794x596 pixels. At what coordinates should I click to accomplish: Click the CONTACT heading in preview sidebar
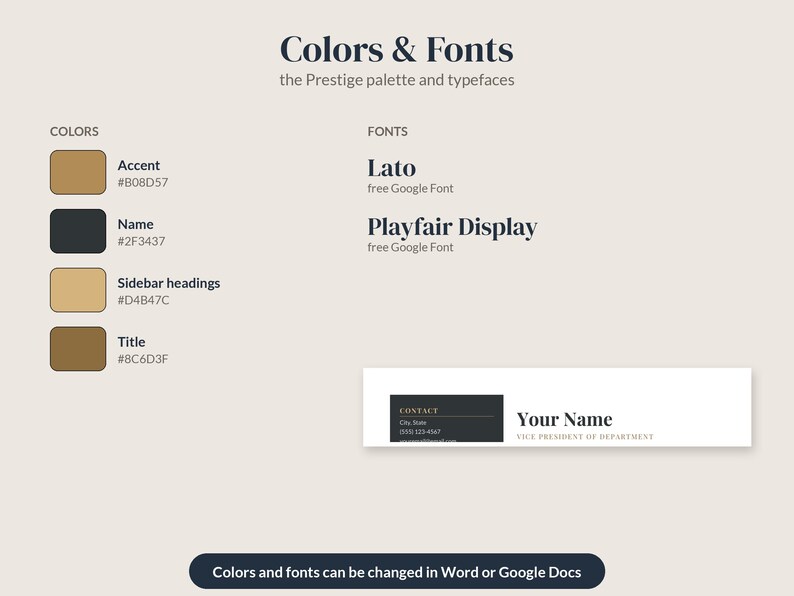pyautogui.click(x=419, y=411)
